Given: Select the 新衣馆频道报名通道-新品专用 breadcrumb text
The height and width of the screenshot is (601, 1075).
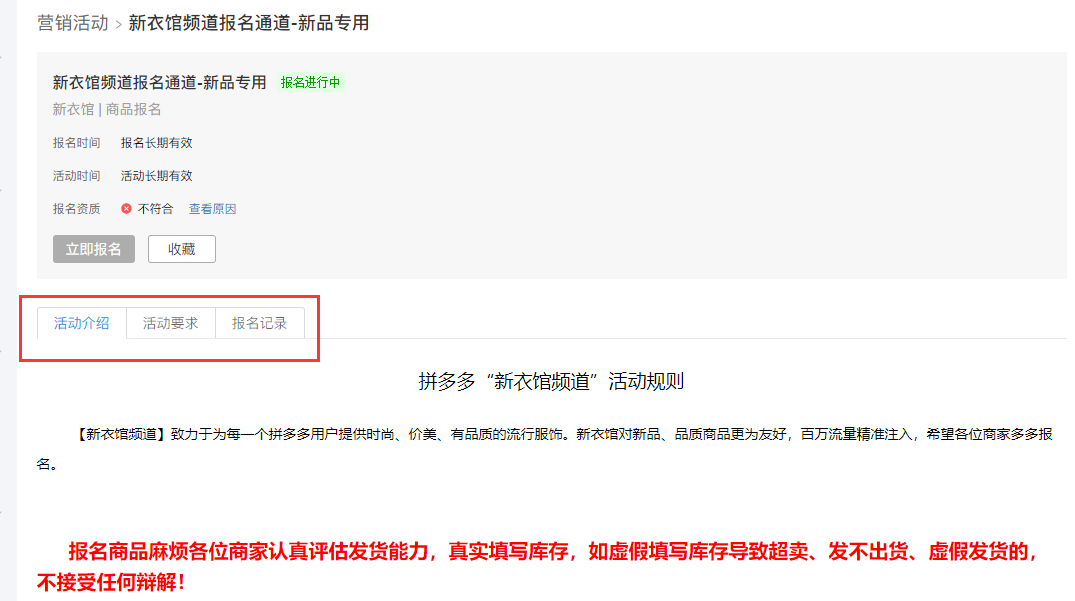Looking at the screenshot, I should (x=249, y=23).
